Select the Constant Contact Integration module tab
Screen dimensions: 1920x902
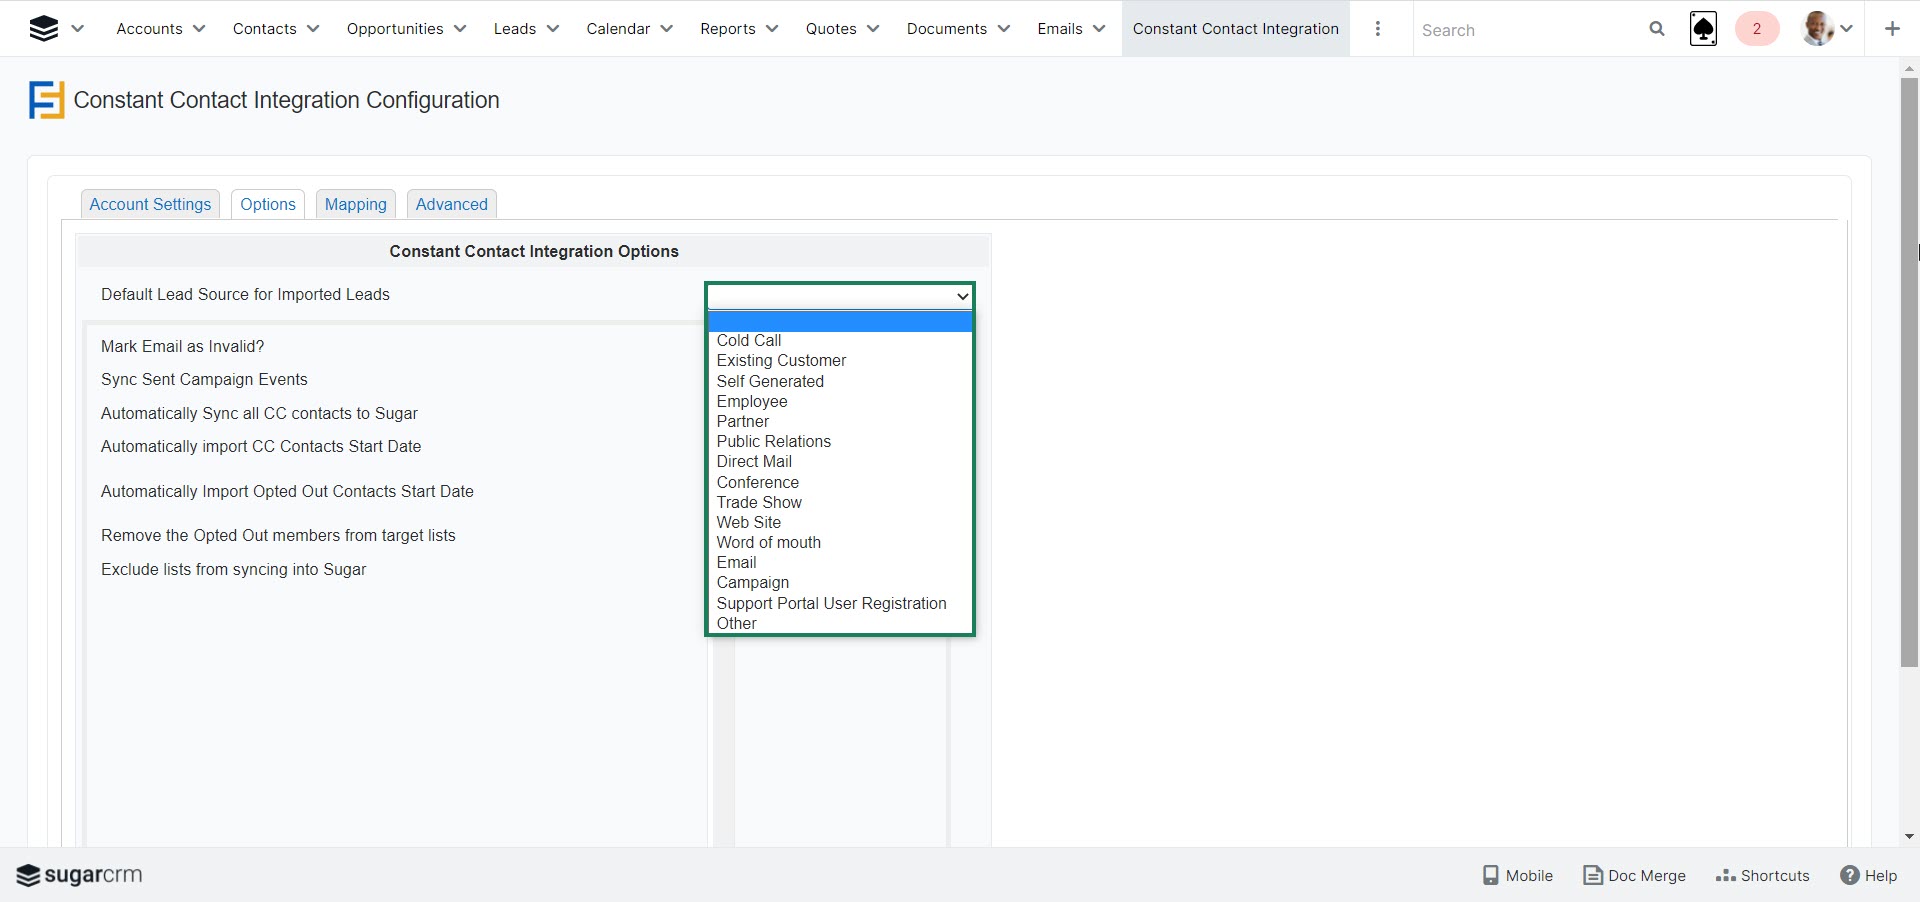pyautogui.click(x=1236, y=29)
